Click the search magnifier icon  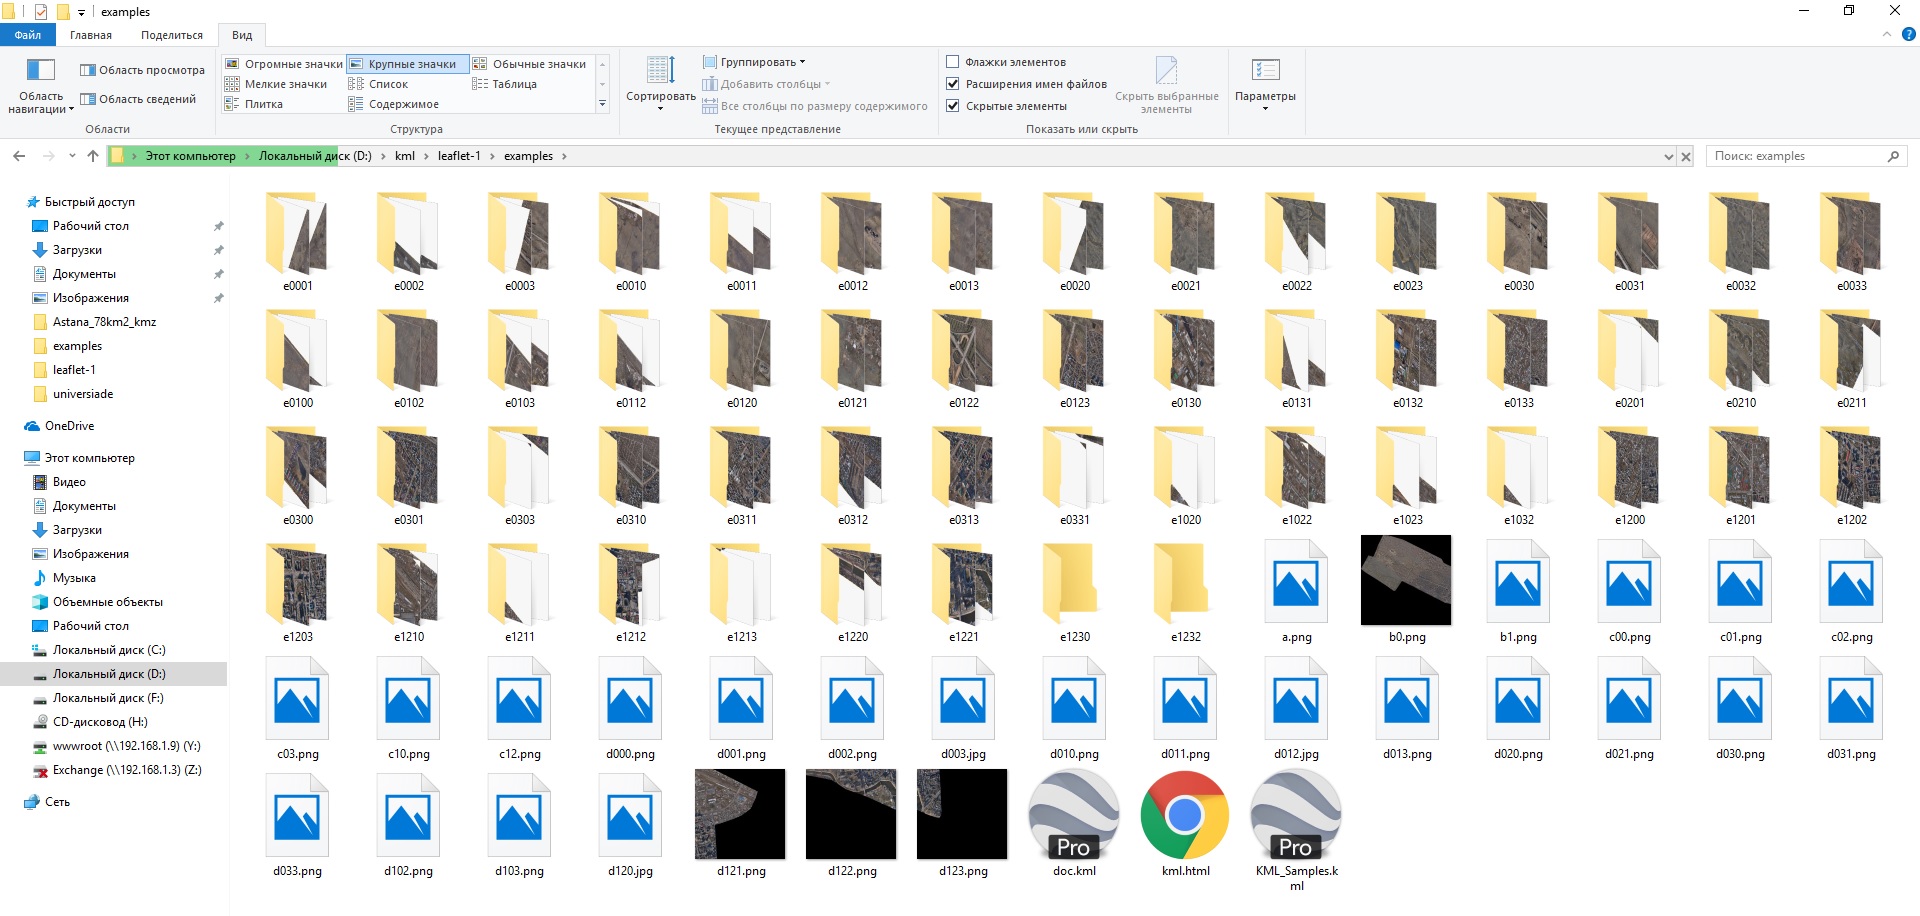tap(1893, 156)
